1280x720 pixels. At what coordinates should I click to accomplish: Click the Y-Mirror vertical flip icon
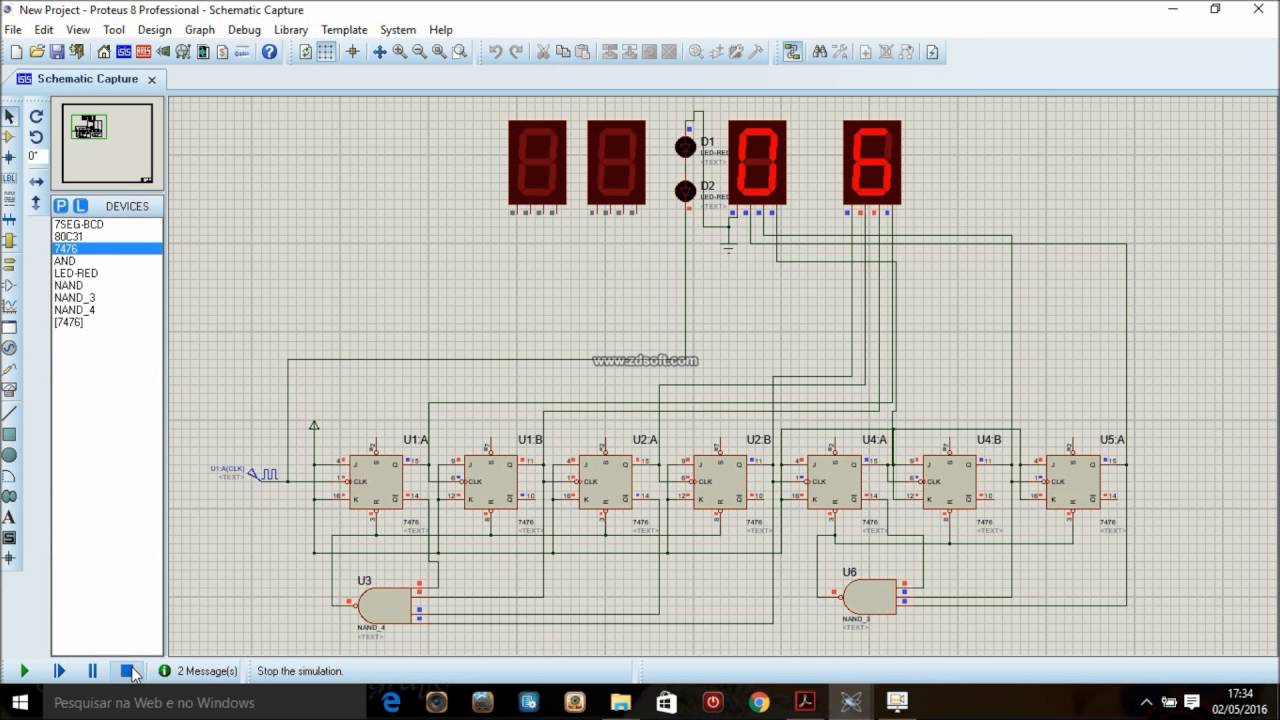click(x=36, y=203)
